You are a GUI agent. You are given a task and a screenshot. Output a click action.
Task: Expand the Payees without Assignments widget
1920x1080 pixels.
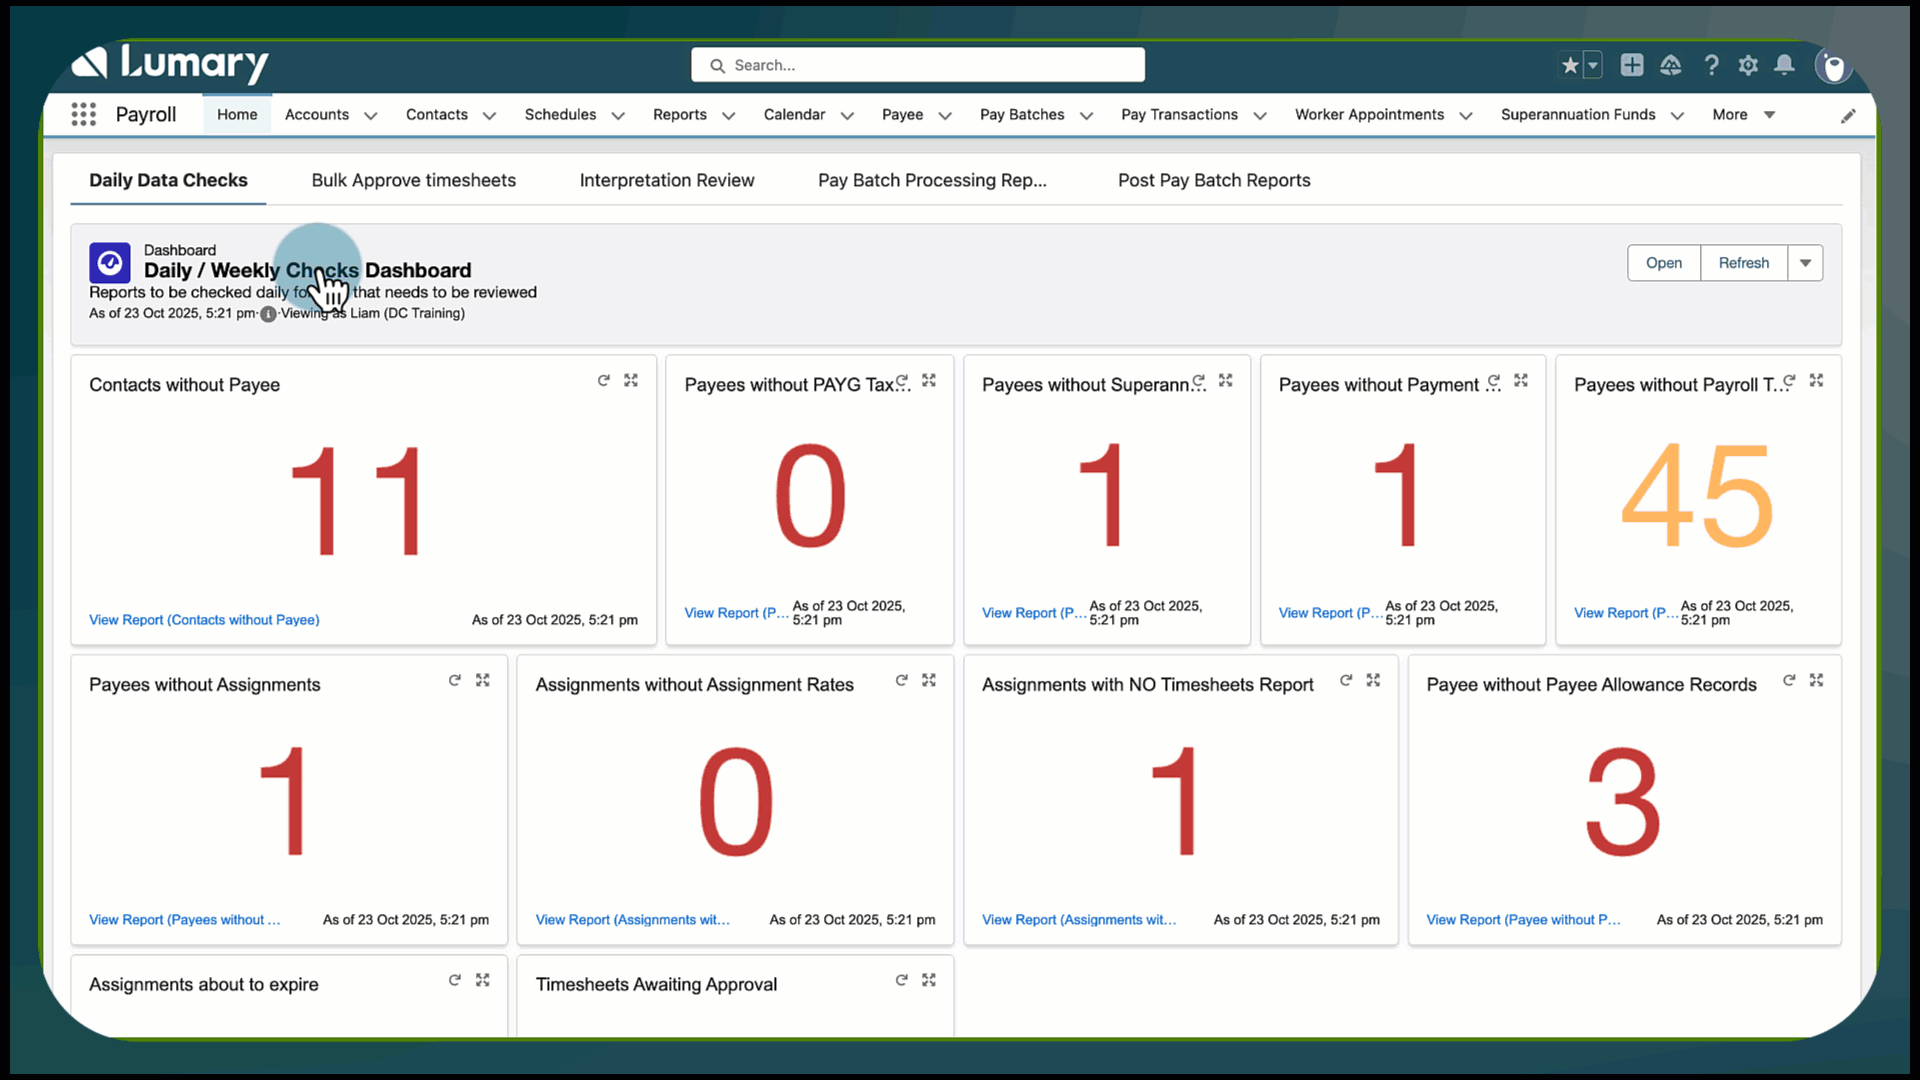[483, 680]
